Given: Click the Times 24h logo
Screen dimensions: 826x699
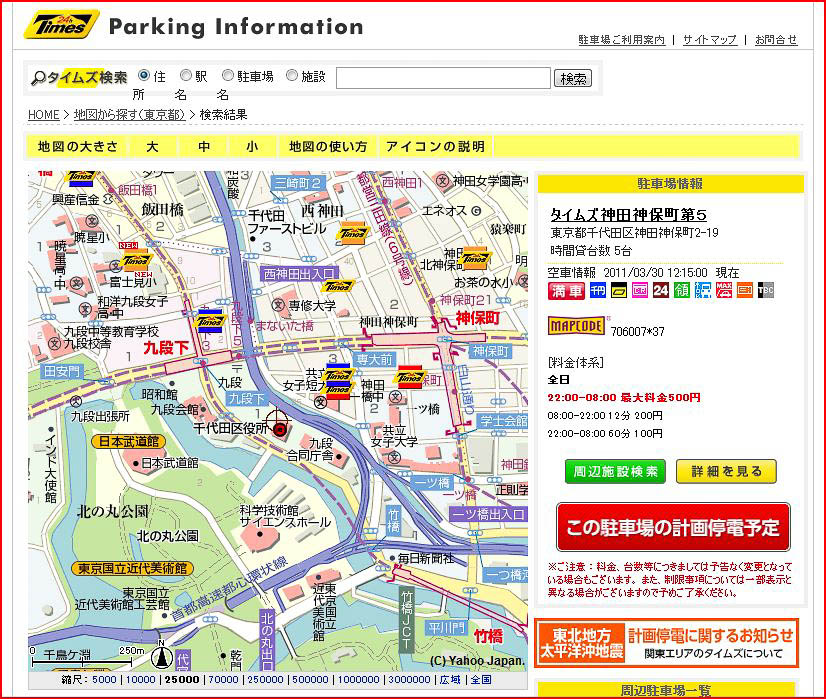Looking at the screenshot, I should point(61,25).
